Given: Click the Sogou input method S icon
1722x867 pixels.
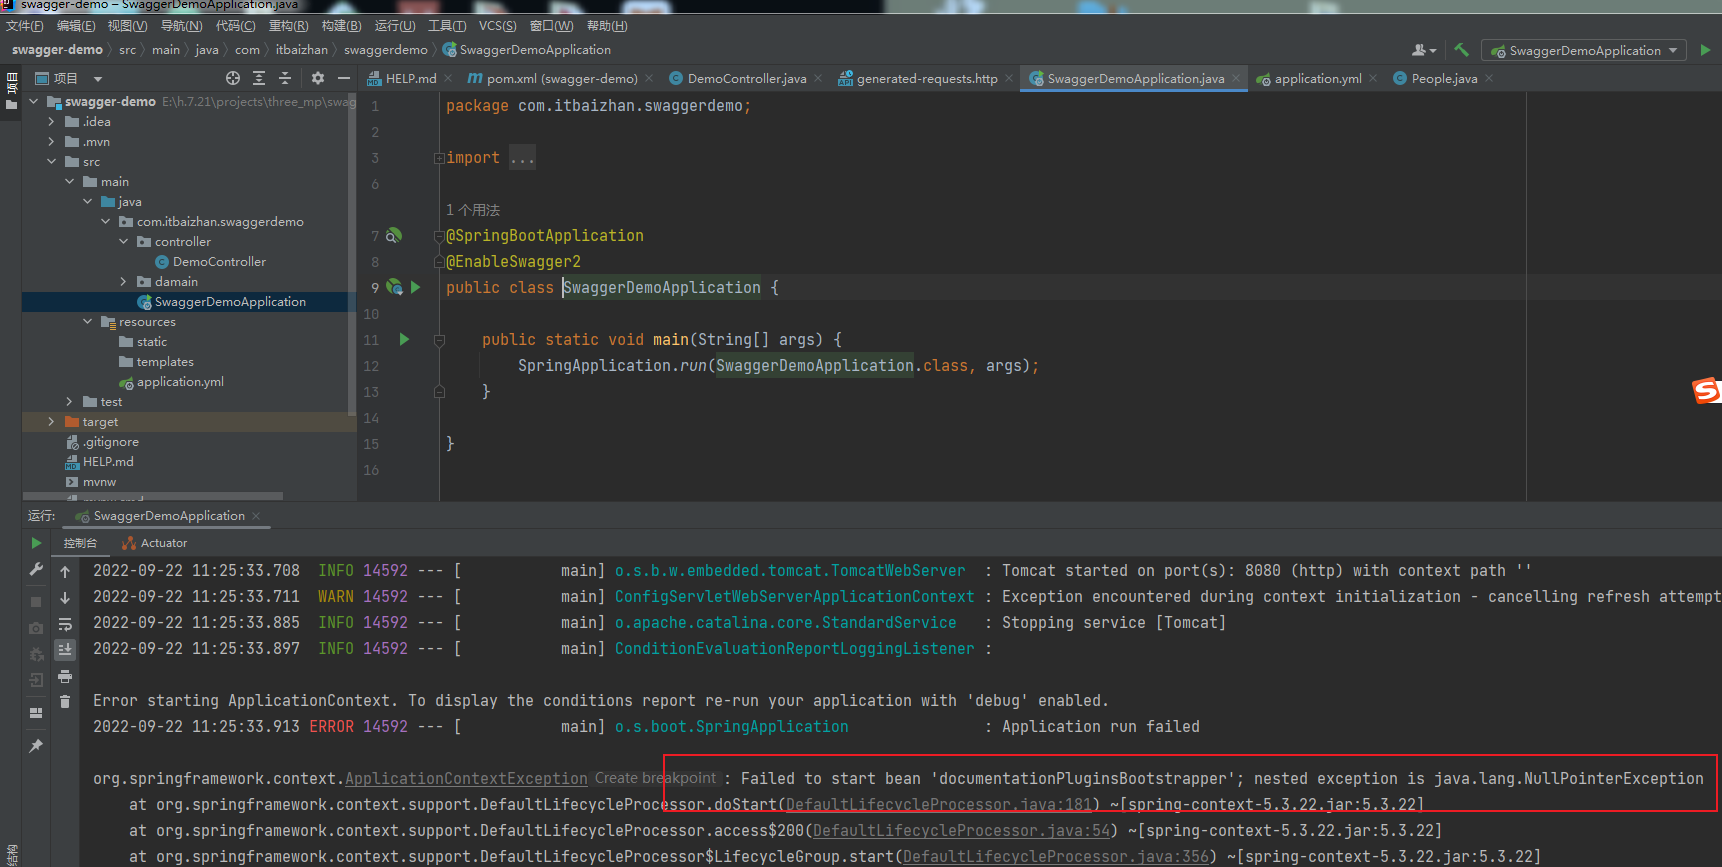Looking at the screenshot, I should coord(1706,390).
